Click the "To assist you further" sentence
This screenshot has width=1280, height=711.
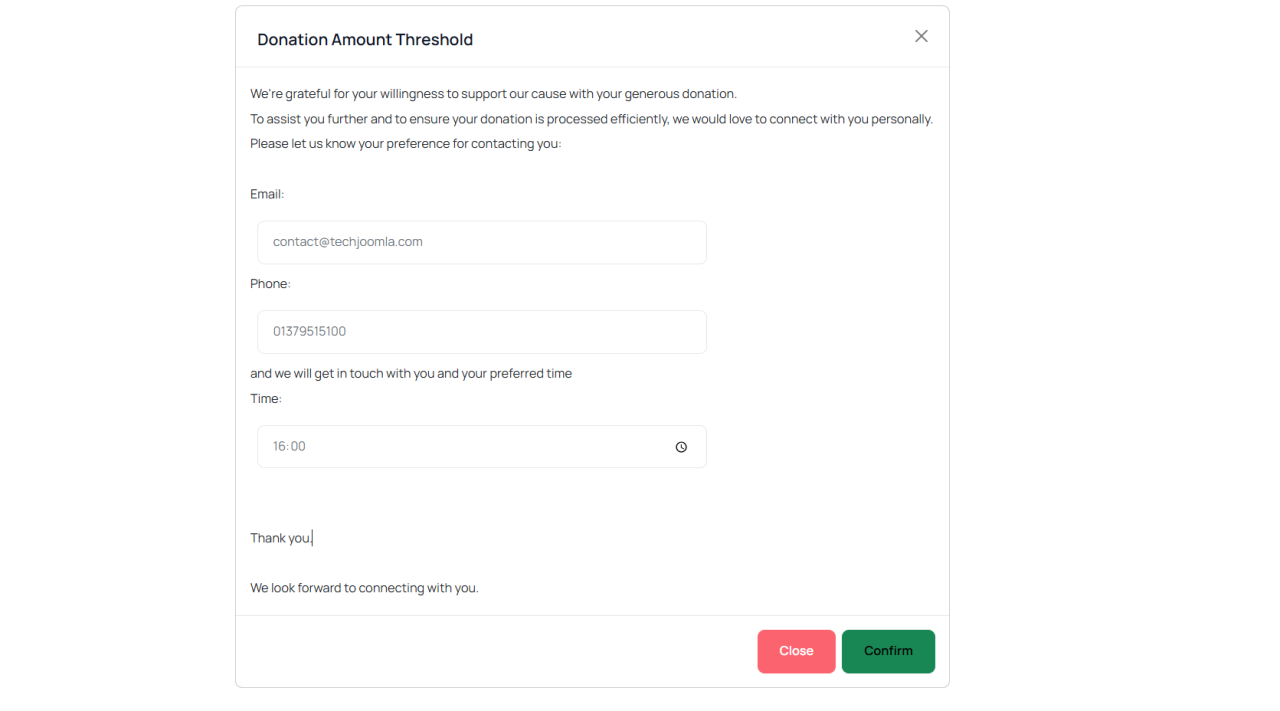591,119
